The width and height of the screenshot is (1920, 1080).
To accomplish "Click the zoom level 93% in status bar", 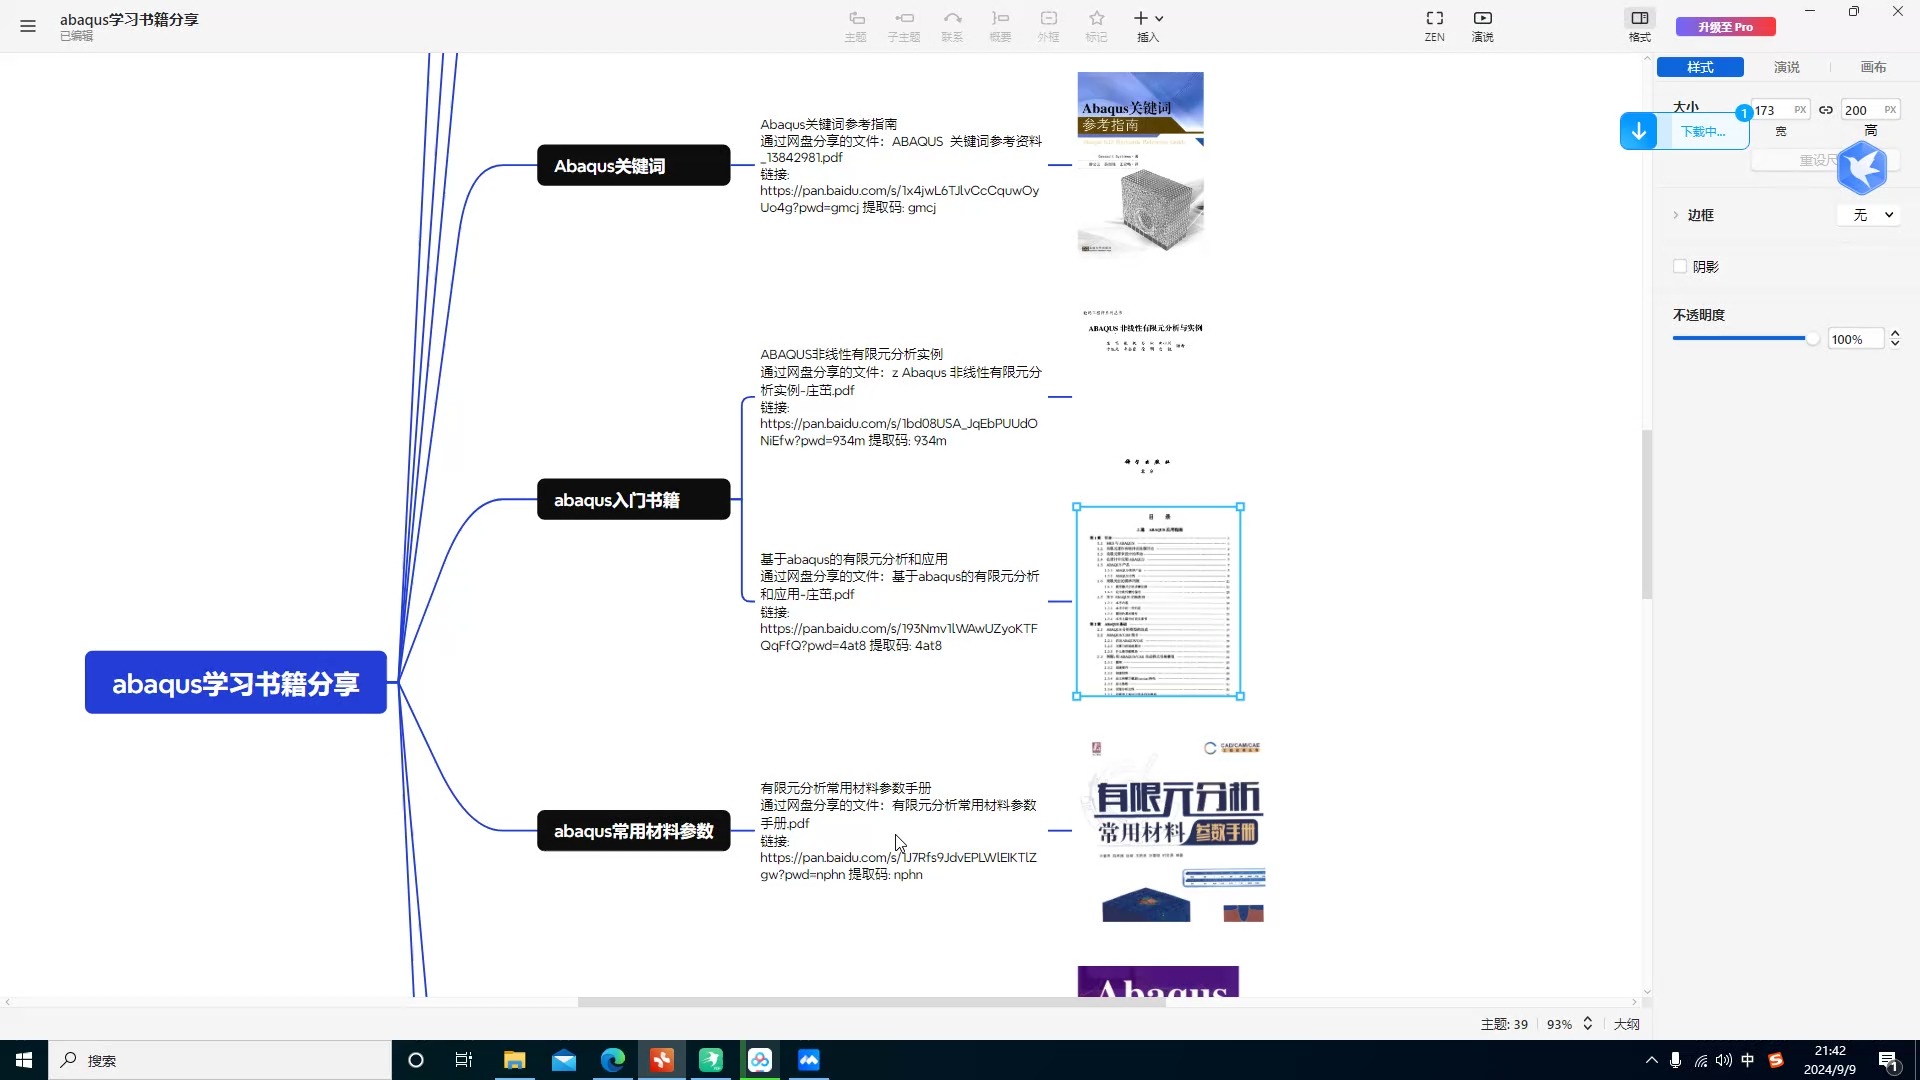I will pos(1559,1024).
